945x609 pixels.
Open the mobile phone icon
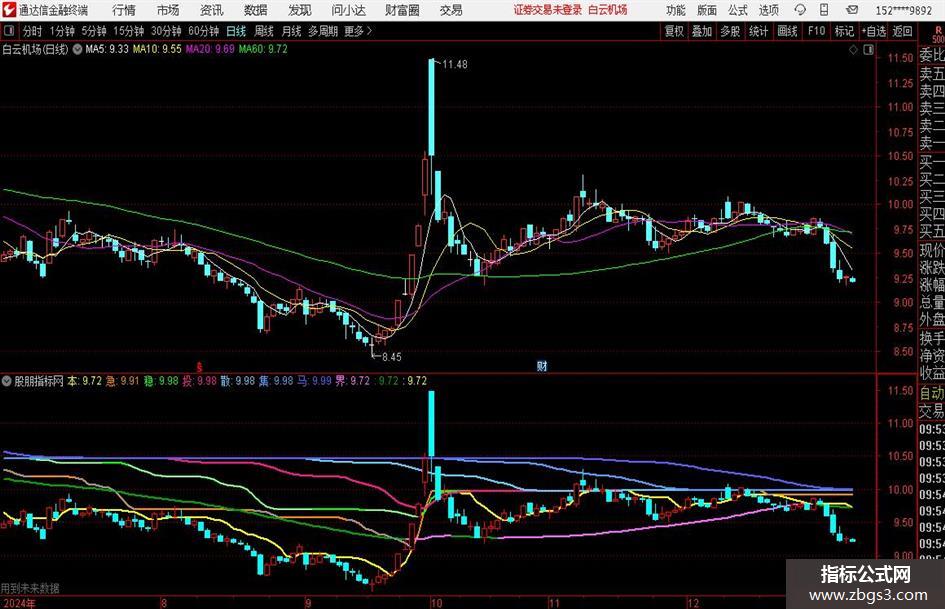click(x=824, y=10)
